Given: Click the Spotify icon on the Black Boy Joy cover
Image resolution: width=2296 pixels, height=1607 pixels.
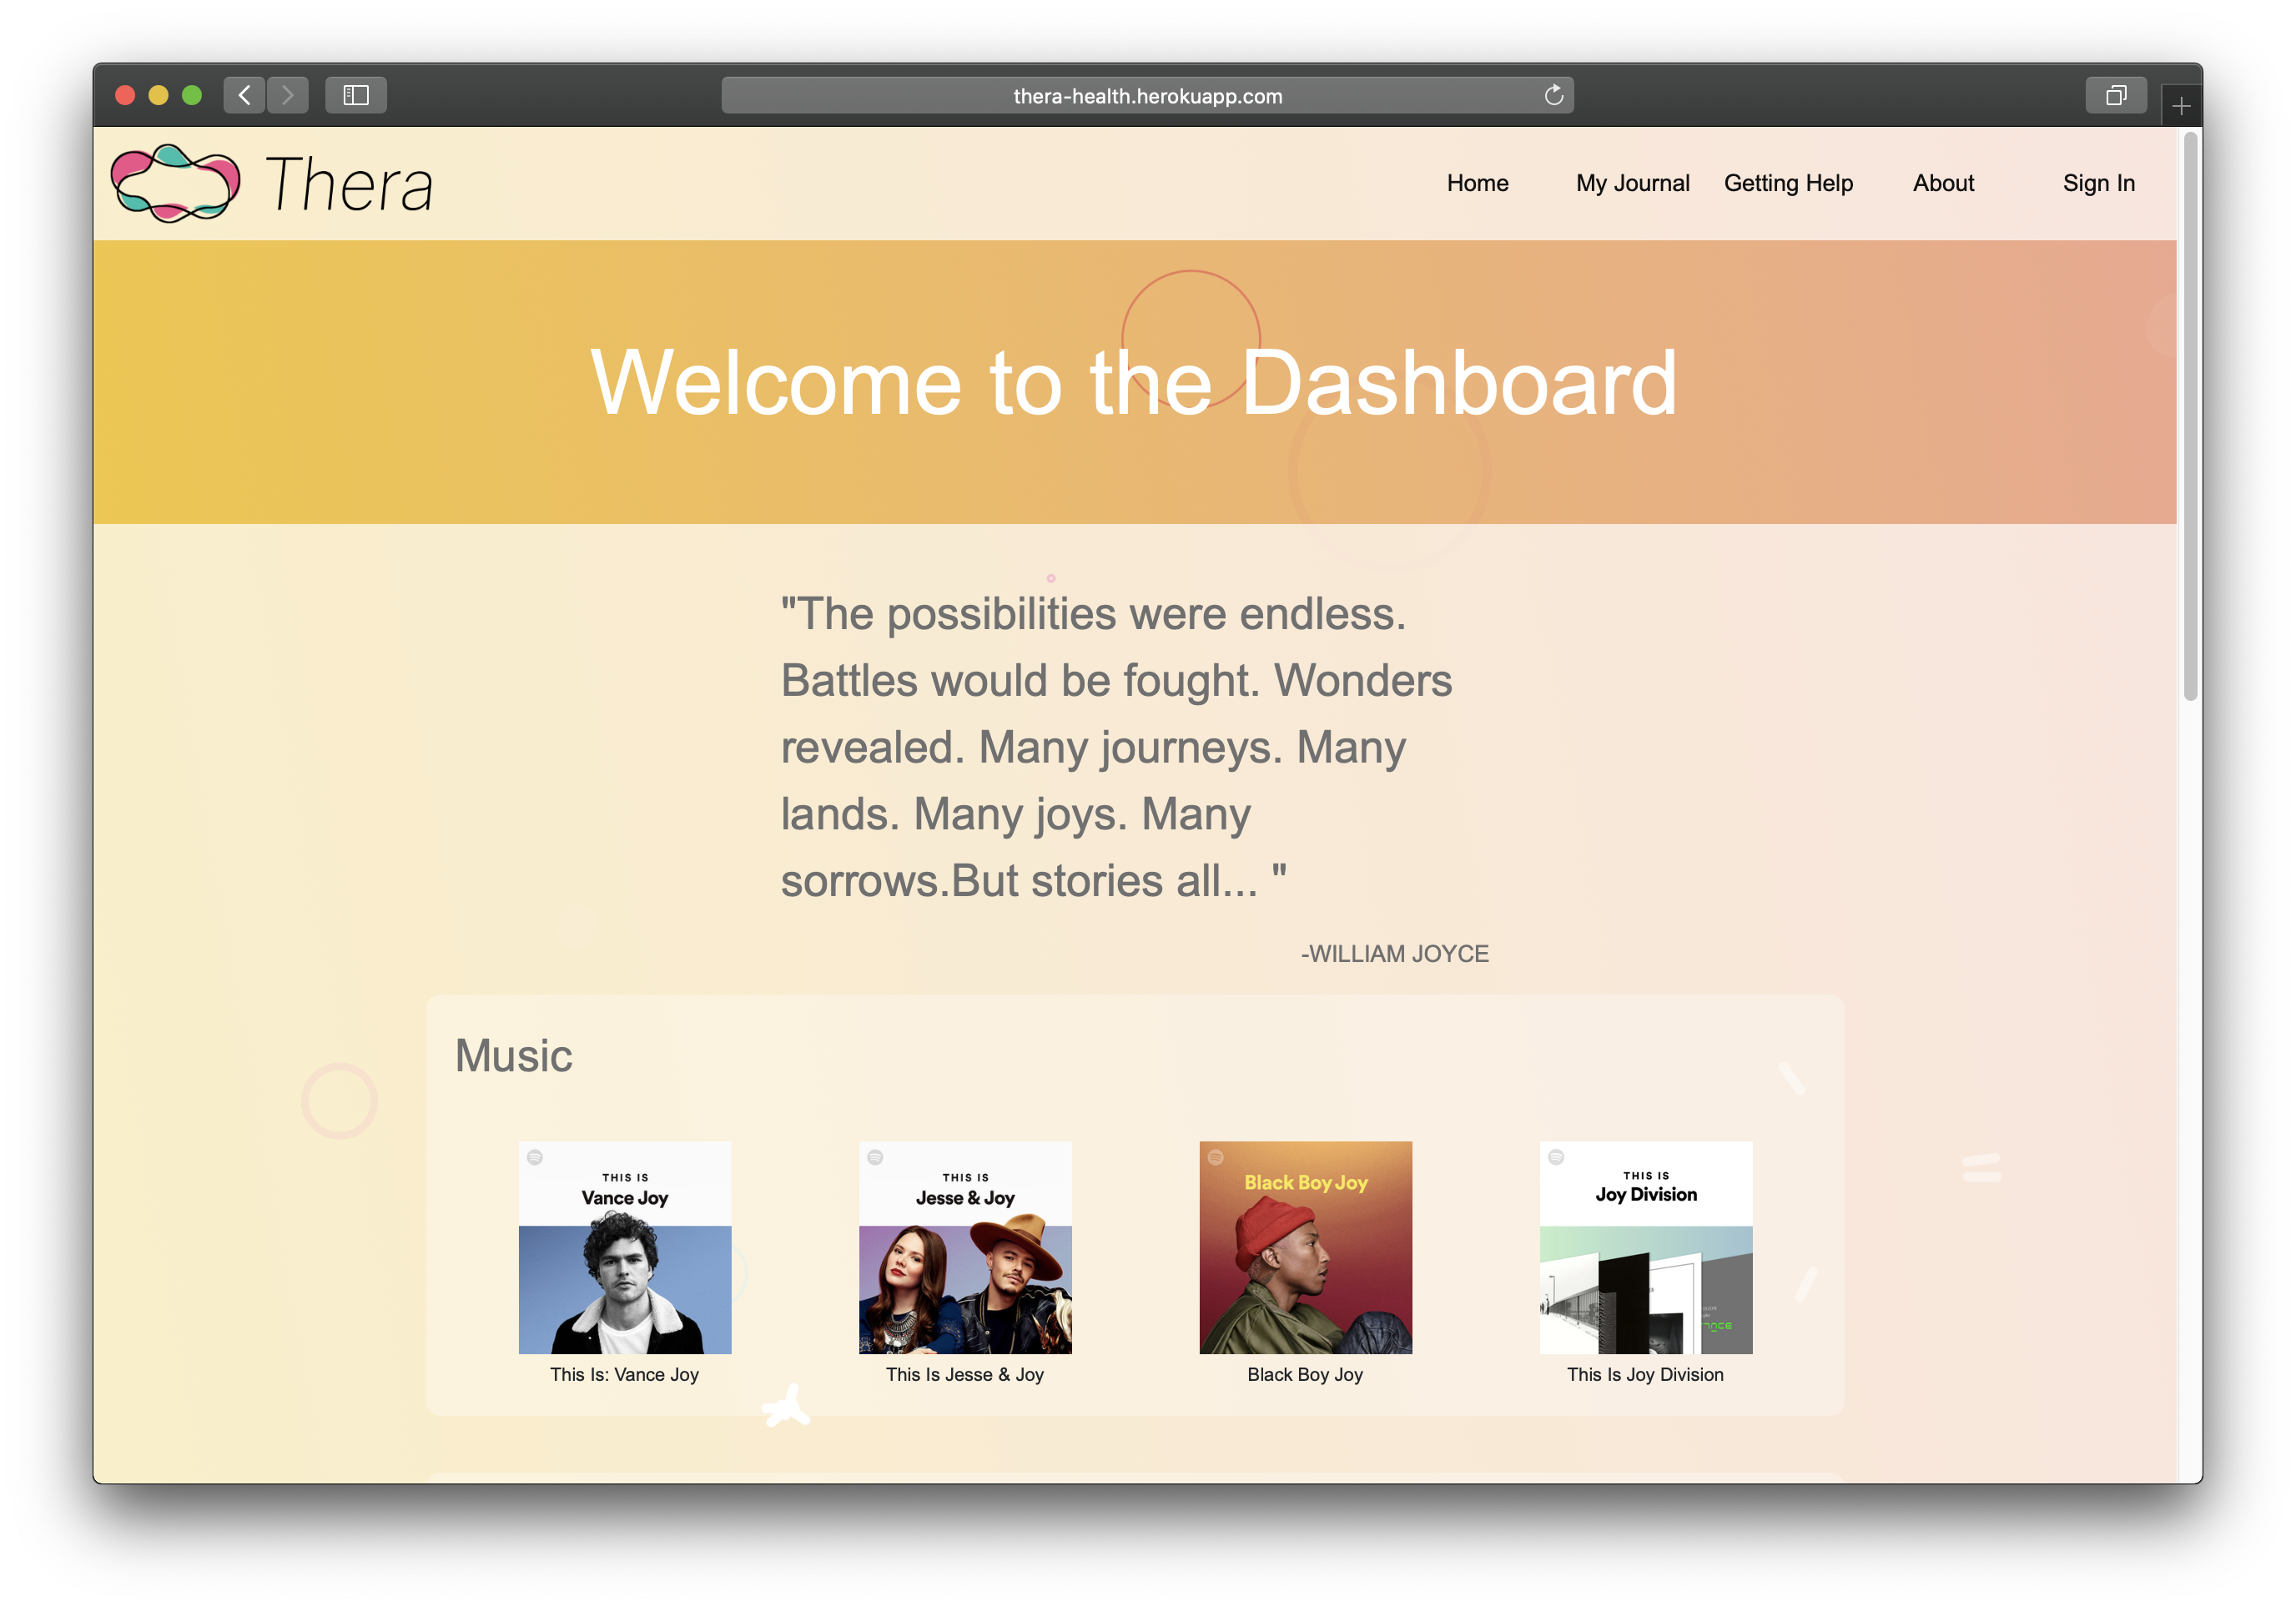Looking at the screenshot, I should pyautogui.click(x=1216, y=1158).
